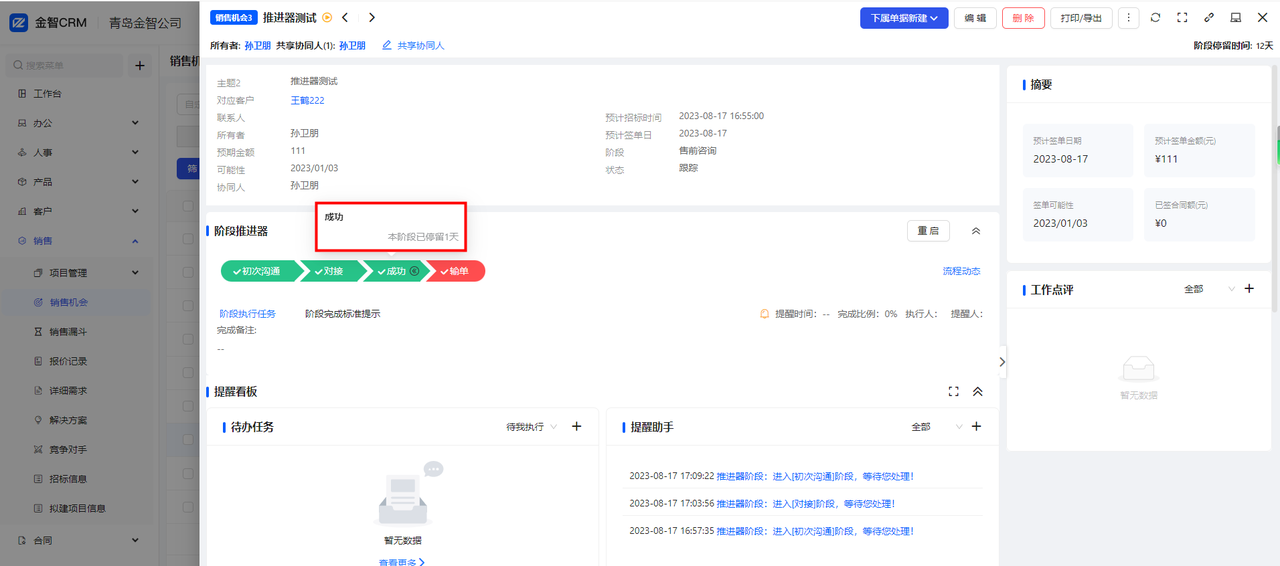Select the 初次沟通 stage step
This screenshot has height=566, width=1280.
(260, 271)
